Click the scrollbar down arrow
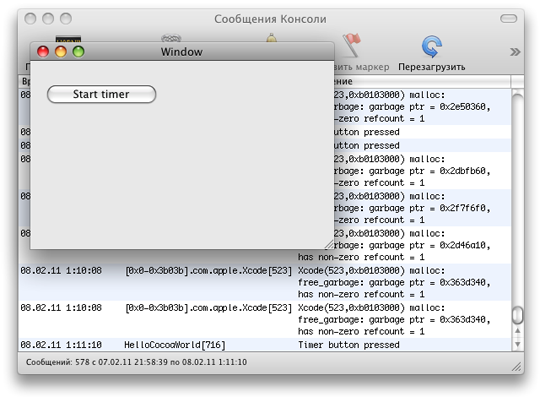Viewport: 540px width, 397px height. [x=517, y=344]
